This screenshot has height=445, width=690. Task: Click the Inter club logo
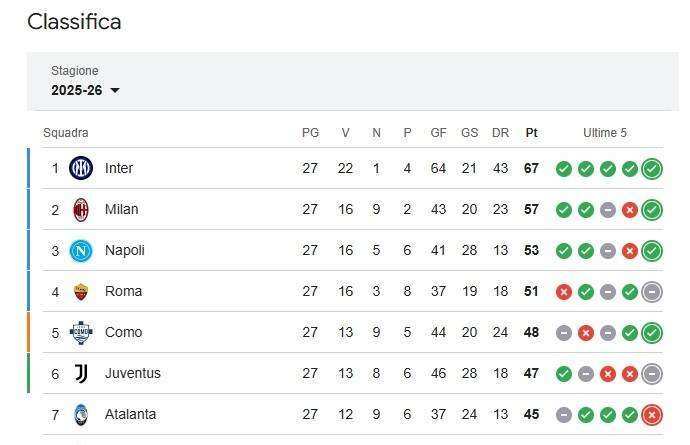tap(81, 168)
